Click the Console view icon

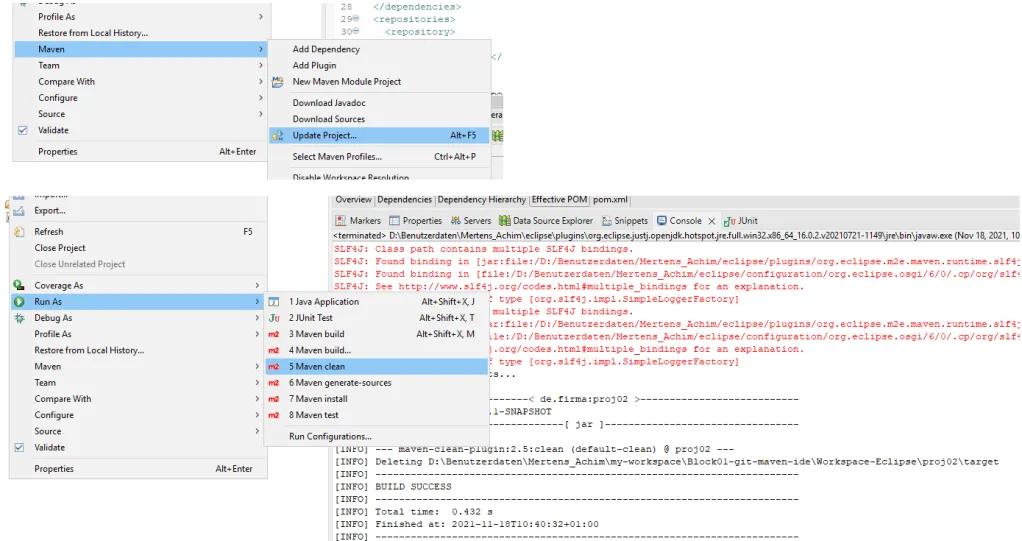[x=662, y=221]
